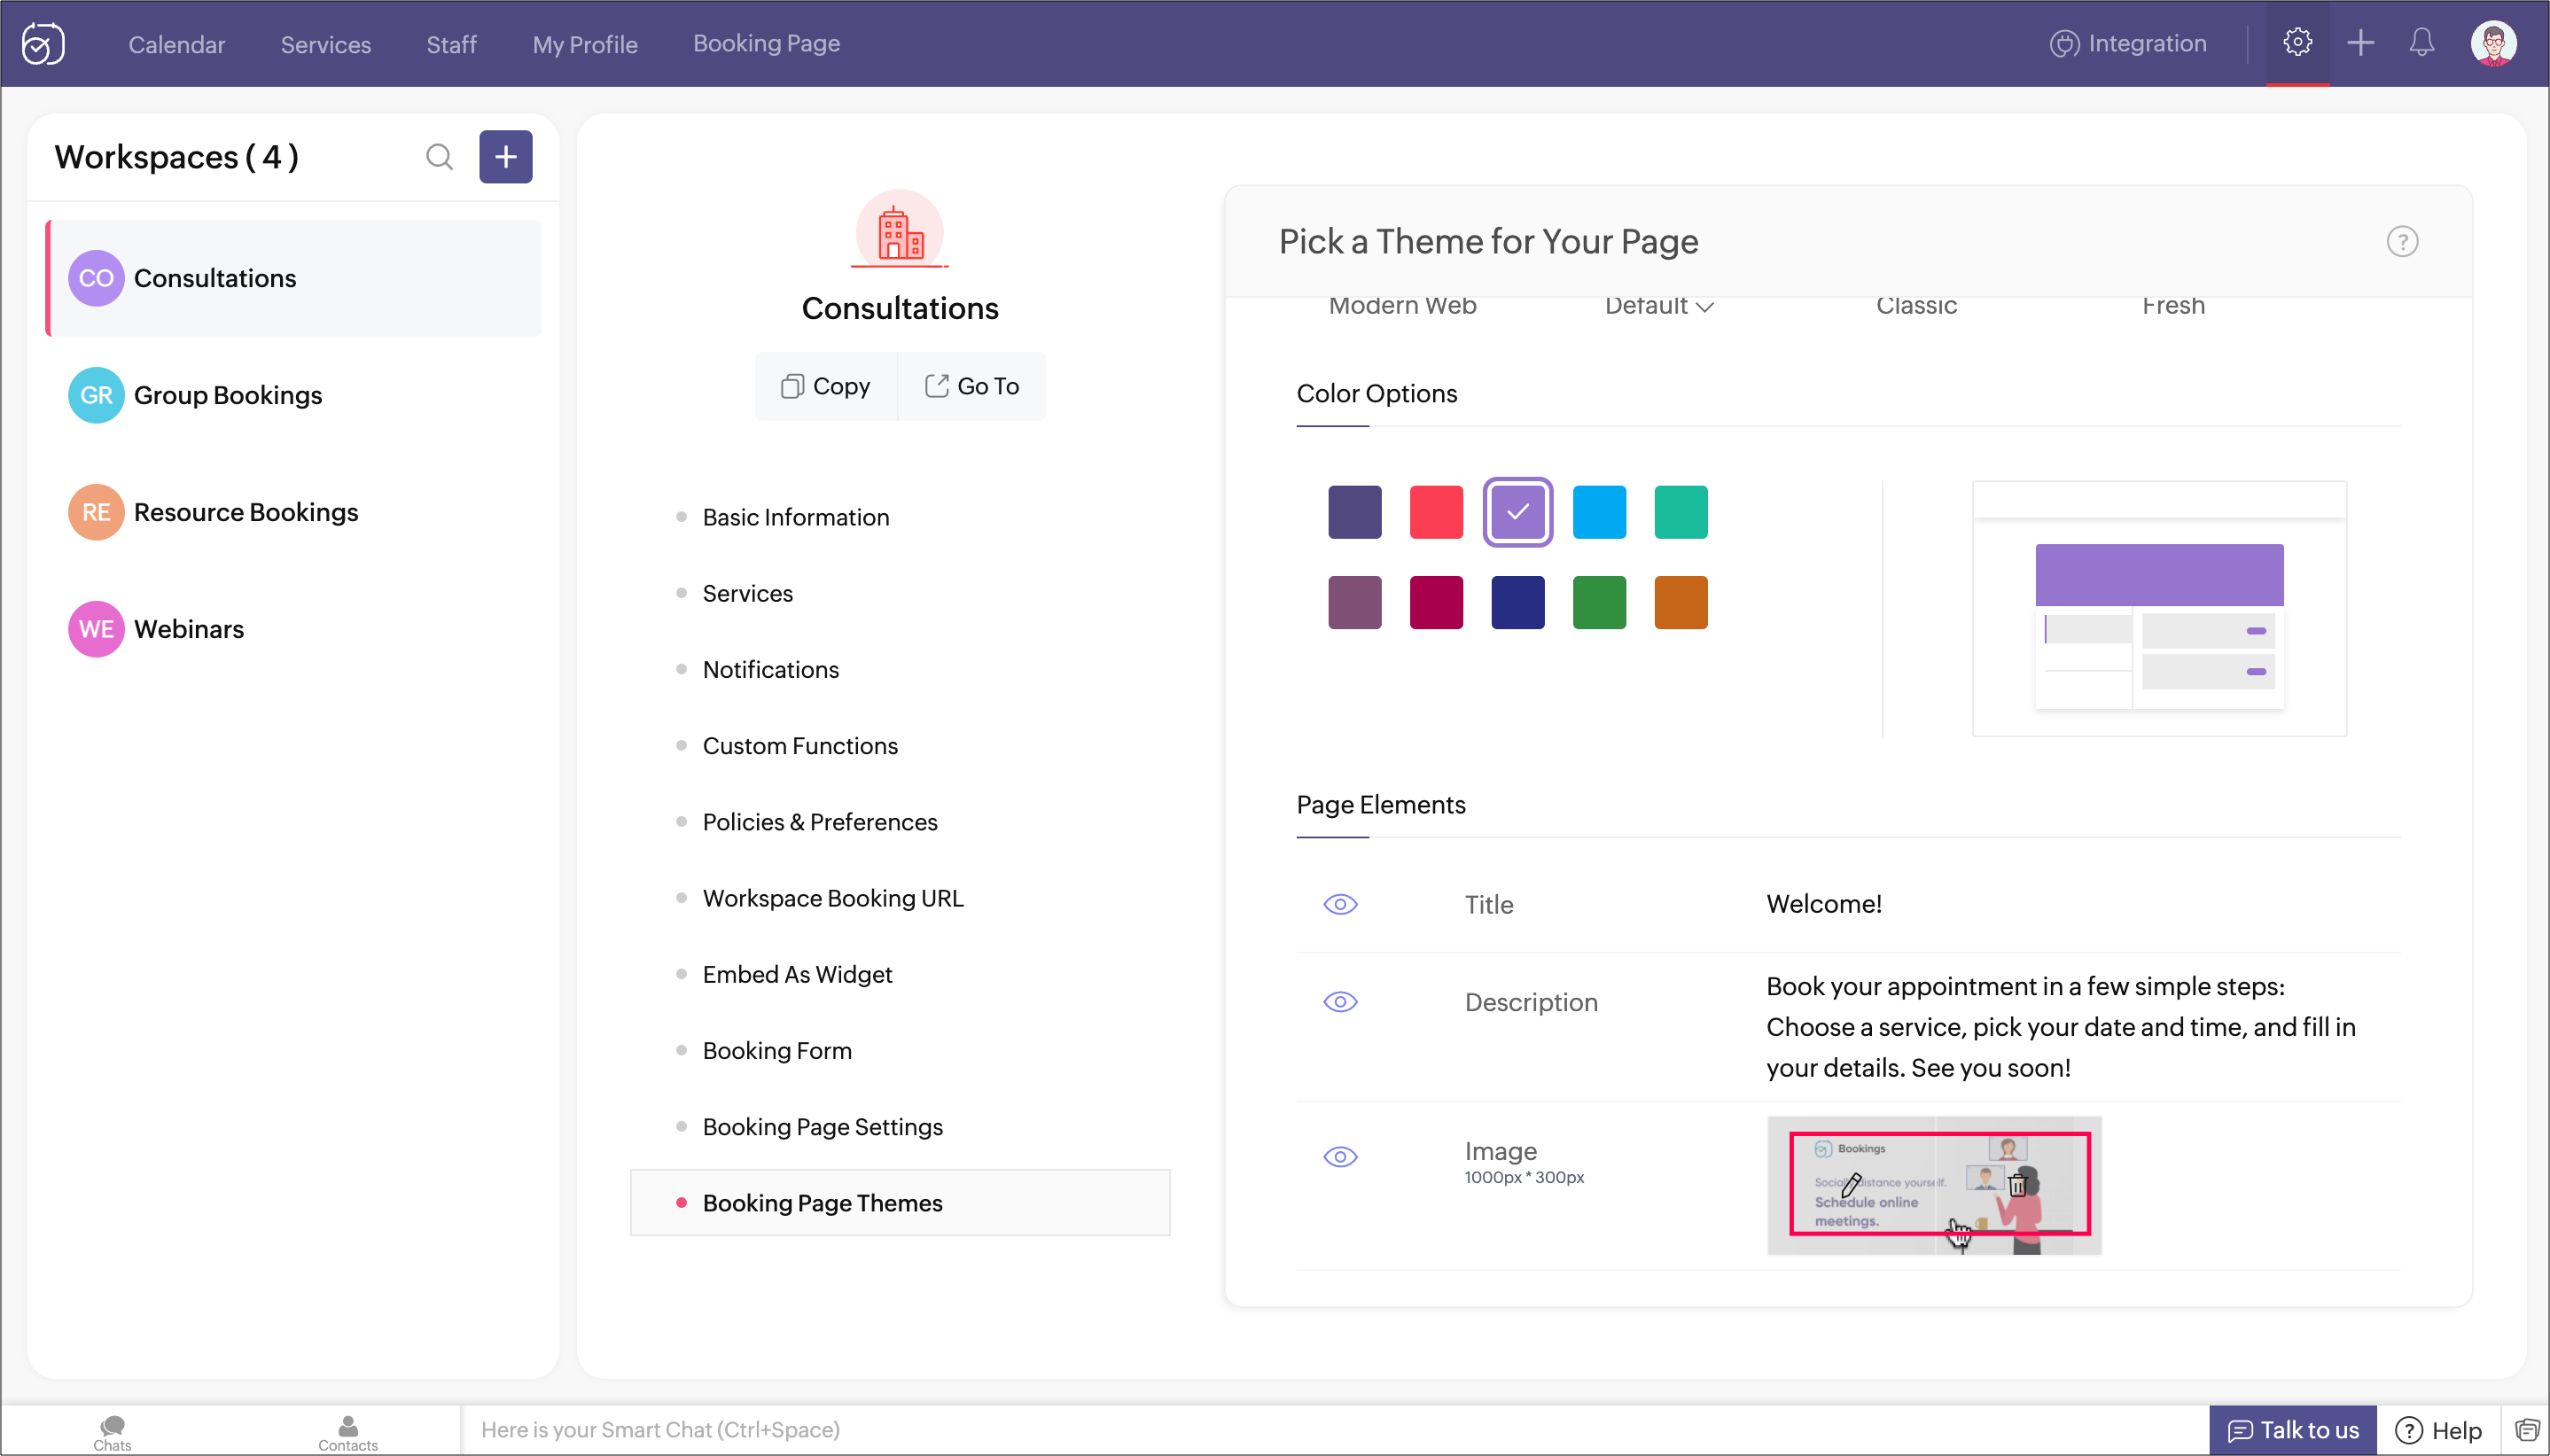Expand the Default theme dropdown
The height and width of the screenshot is (1456, 2550).
(x=1659, y=306)
